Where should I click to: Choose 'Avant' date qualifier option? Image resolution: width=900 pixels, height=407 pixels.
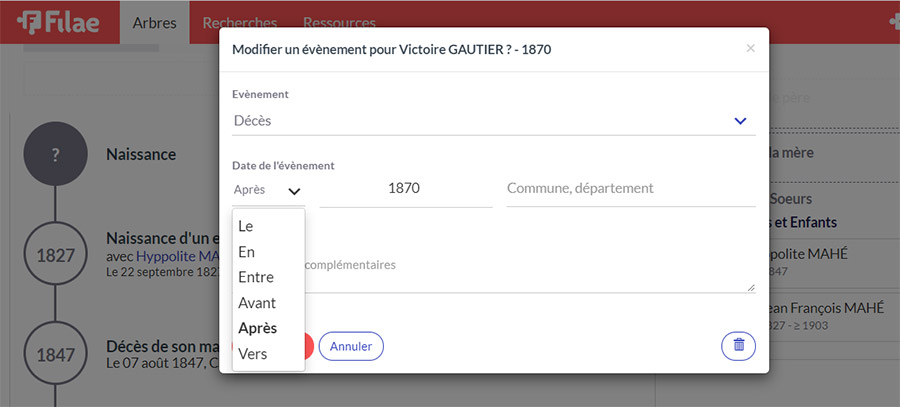257,302
